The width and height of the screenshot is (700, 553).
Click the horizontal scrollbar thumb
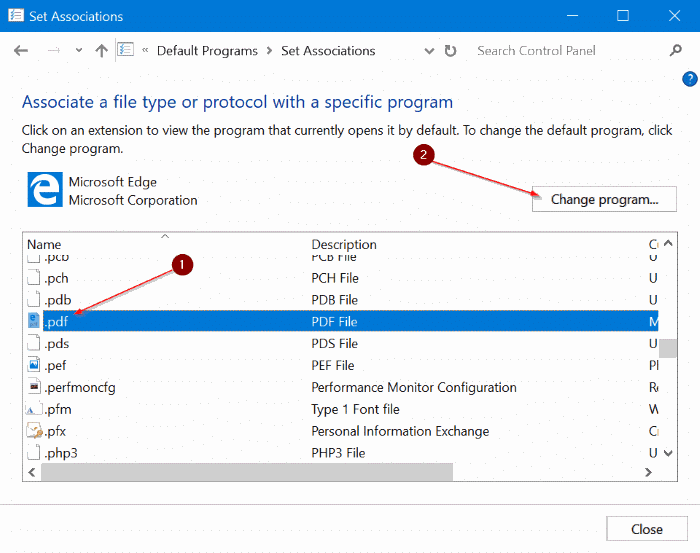[x=247, y=472]
